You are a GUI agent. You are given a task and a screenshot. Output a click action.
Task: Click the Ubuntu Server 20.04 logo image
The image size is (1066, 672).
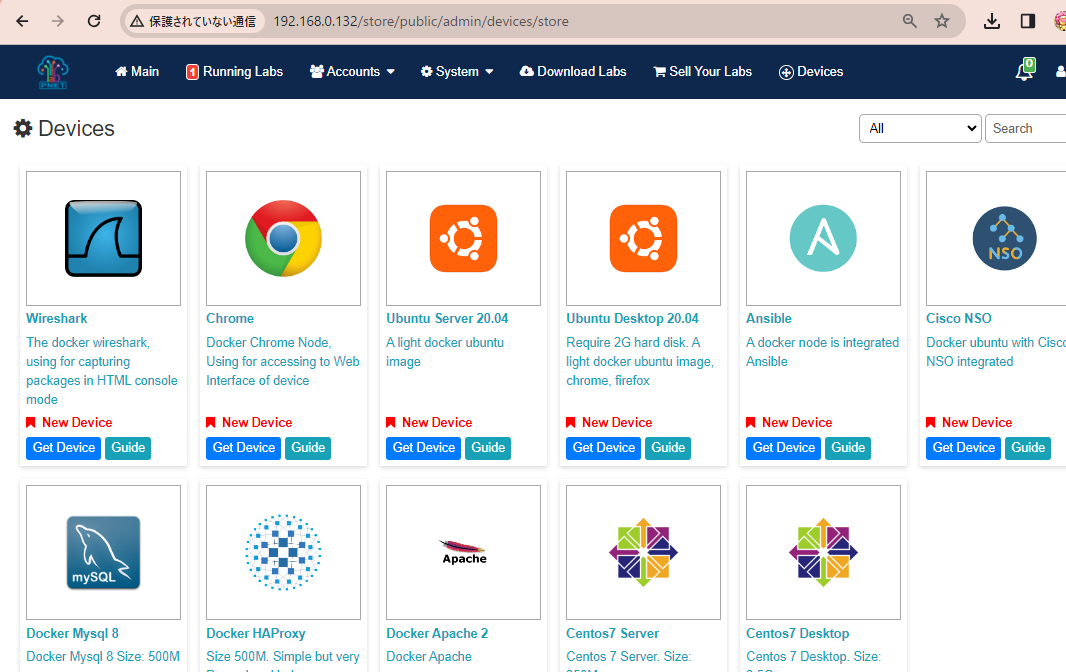tap(464, 238)
